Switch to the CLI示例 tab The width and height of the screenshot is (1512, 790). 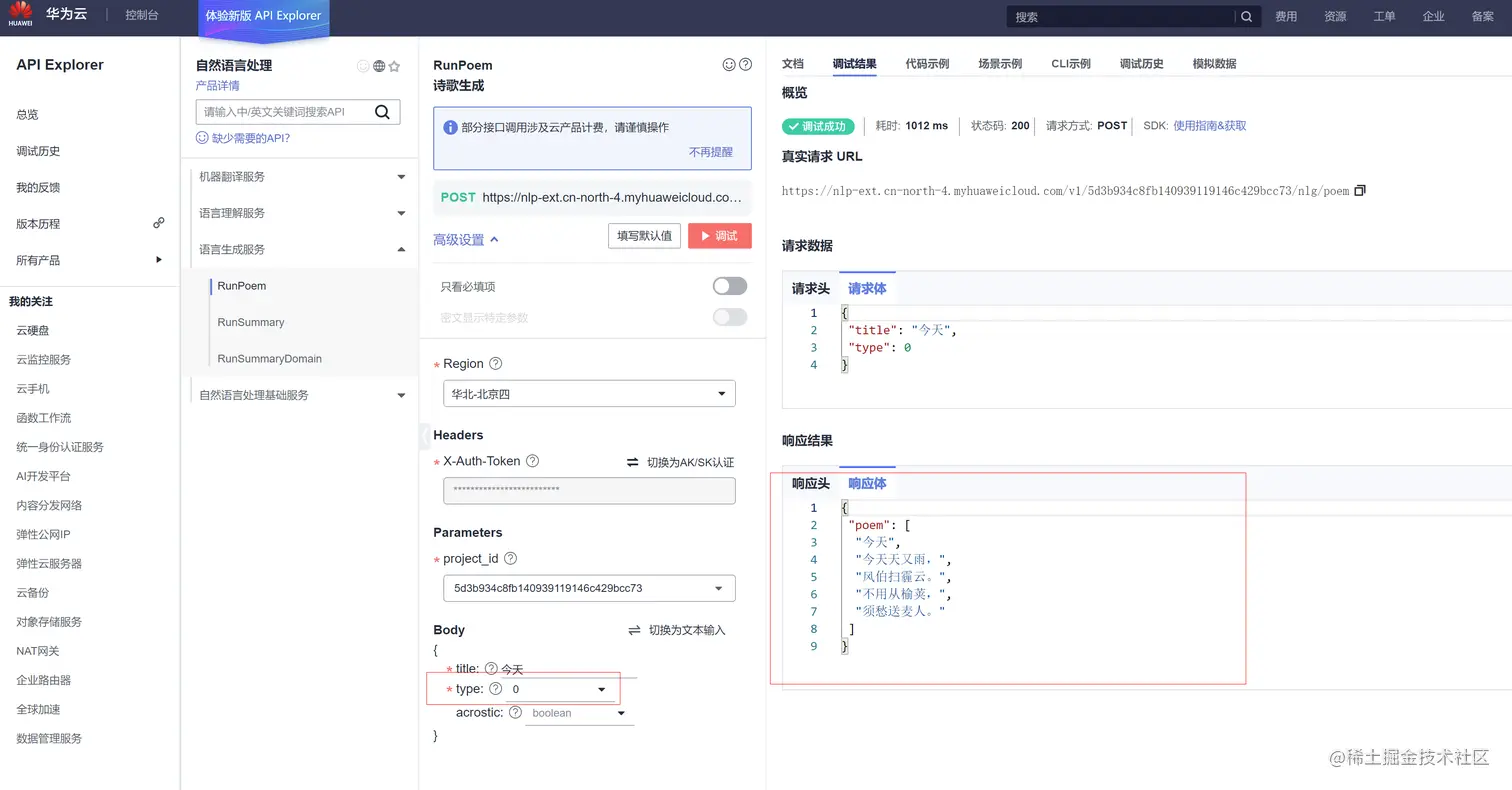pos(1071,64)
